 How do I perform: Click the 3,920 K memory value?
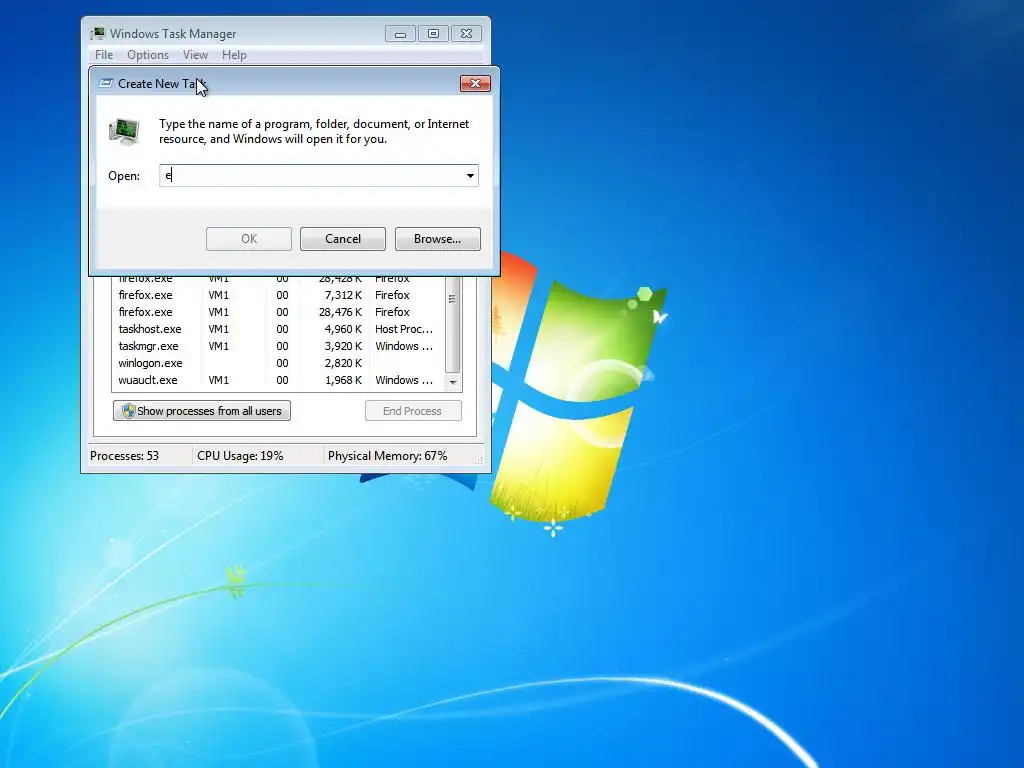[x=343, y=346]
